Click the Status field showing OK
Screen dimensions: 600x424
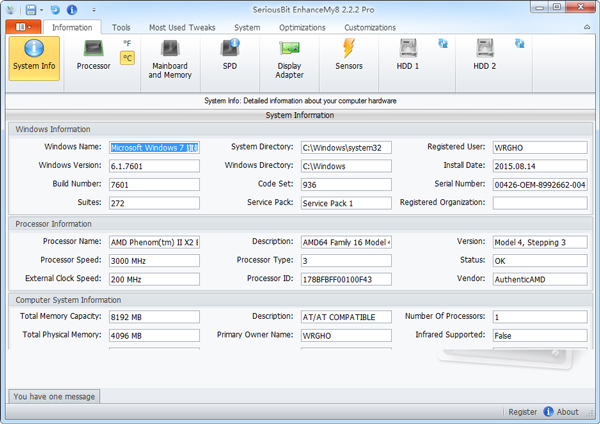540,261
